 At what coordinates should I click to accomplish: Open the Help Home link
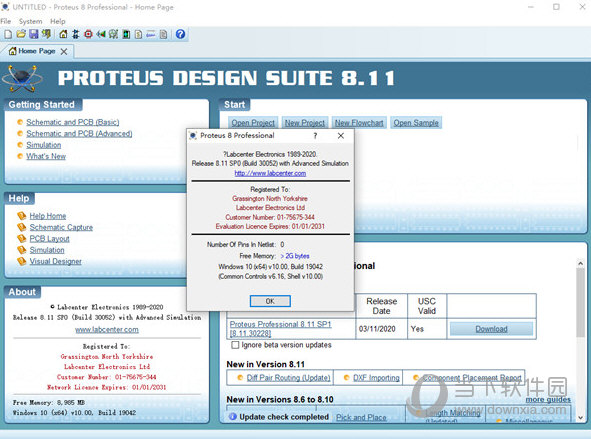click(x=47, y=216)
